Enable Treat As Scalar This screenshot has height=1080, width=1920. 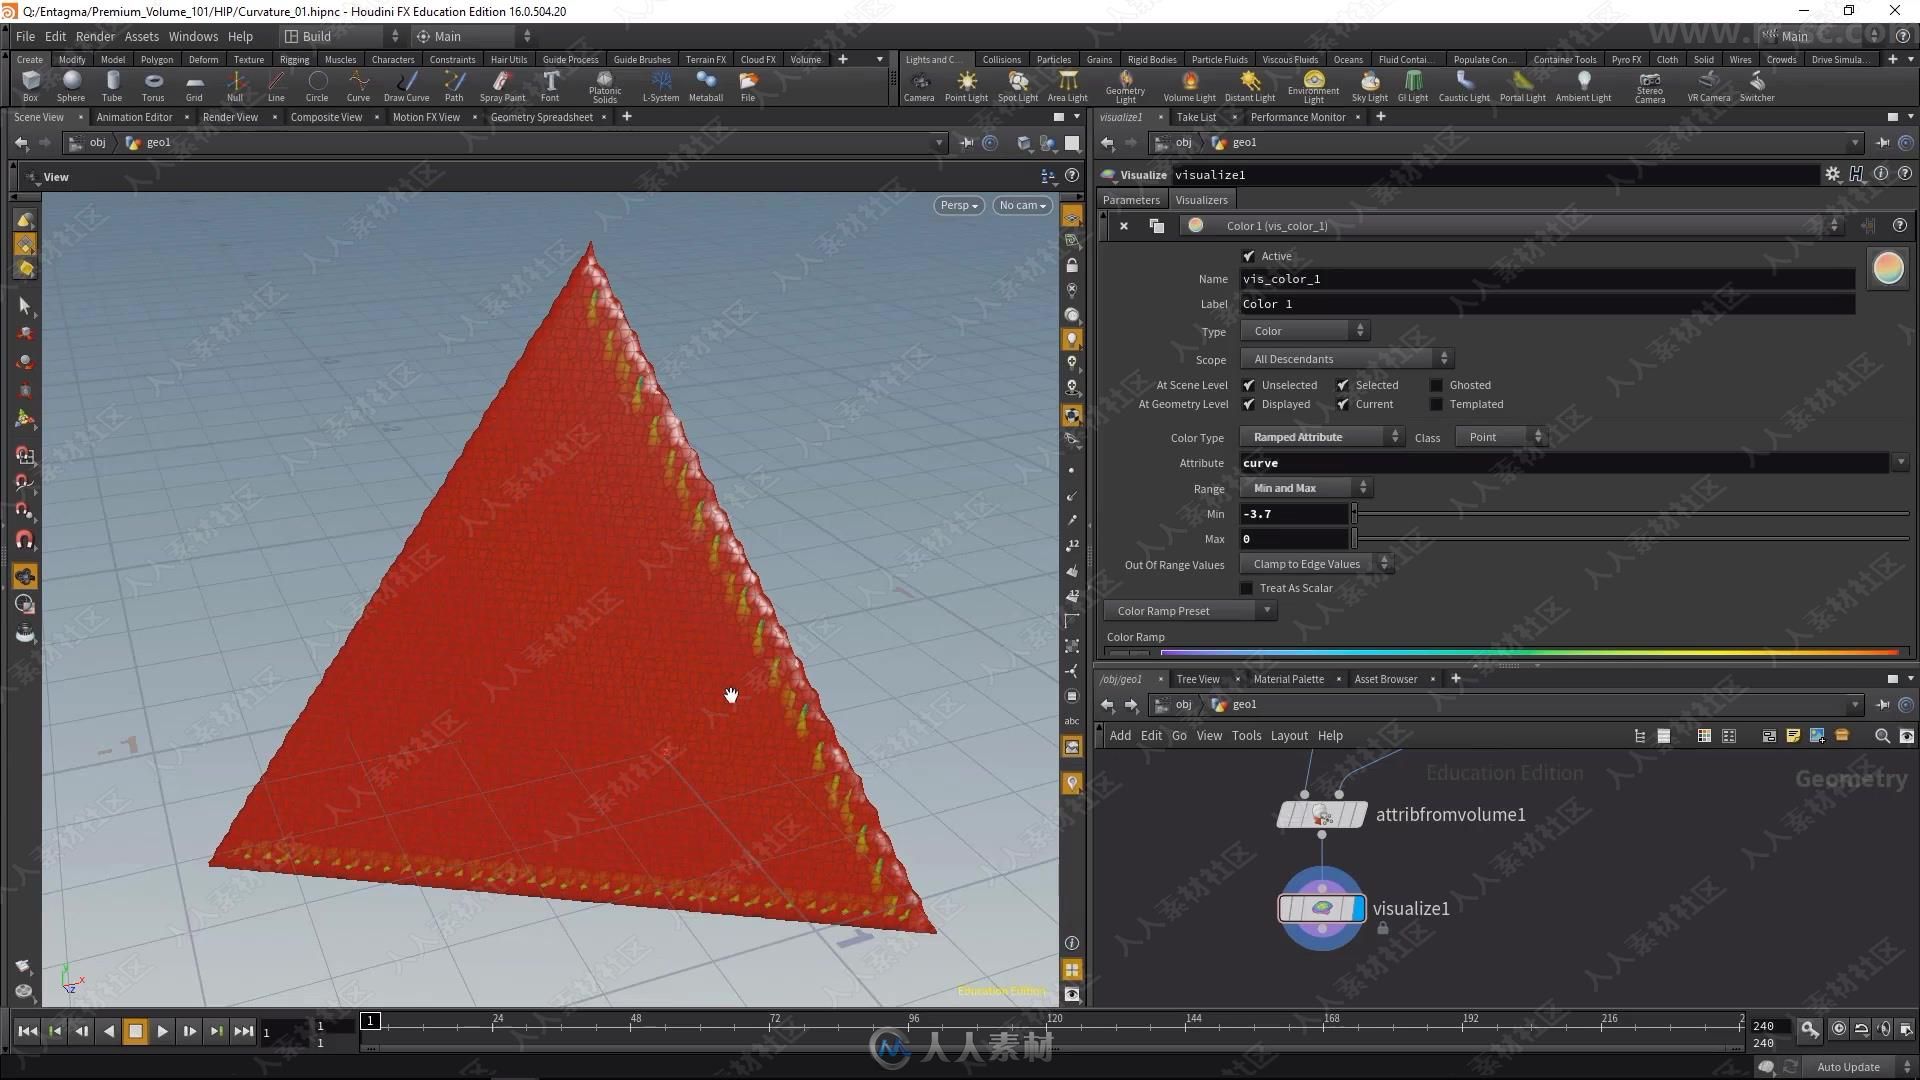click(x=1247, y=588)
